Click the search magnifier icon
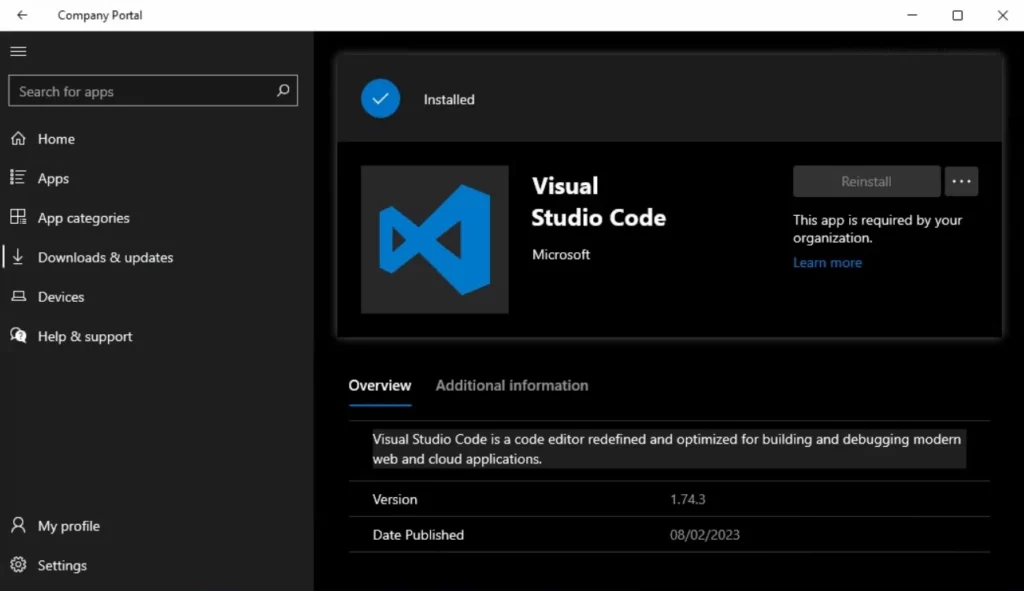This screenshot has height=591, width=1024. (x=283, y=91)
